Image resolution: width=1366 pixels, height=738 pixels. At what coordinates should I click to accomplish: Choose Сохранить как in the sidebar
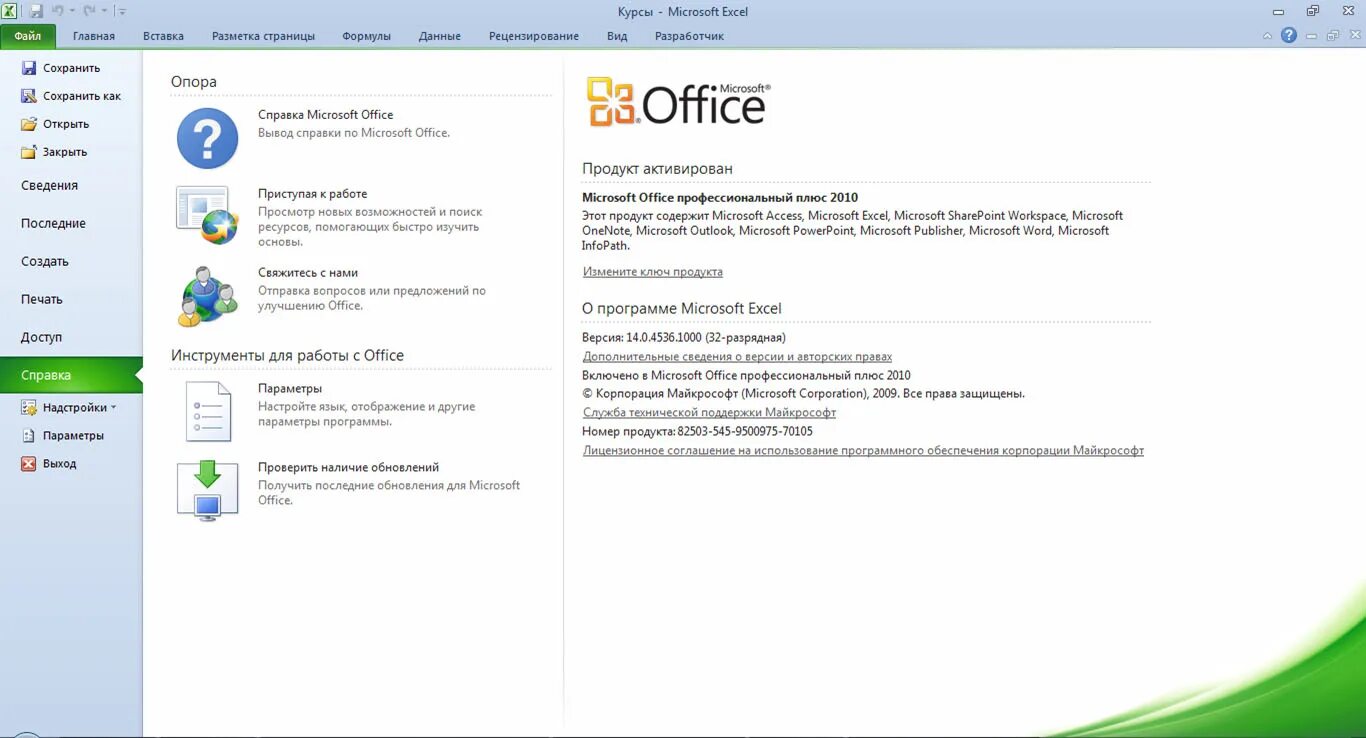[x=71, y=96]
